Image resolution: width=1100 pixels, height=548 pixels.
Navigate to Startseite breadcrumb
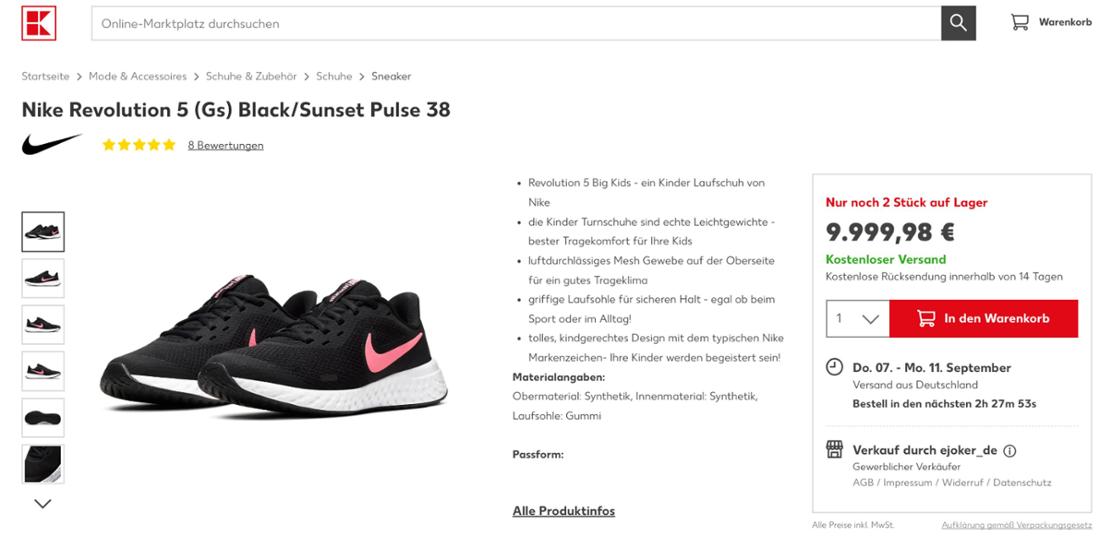coord(46,76)
